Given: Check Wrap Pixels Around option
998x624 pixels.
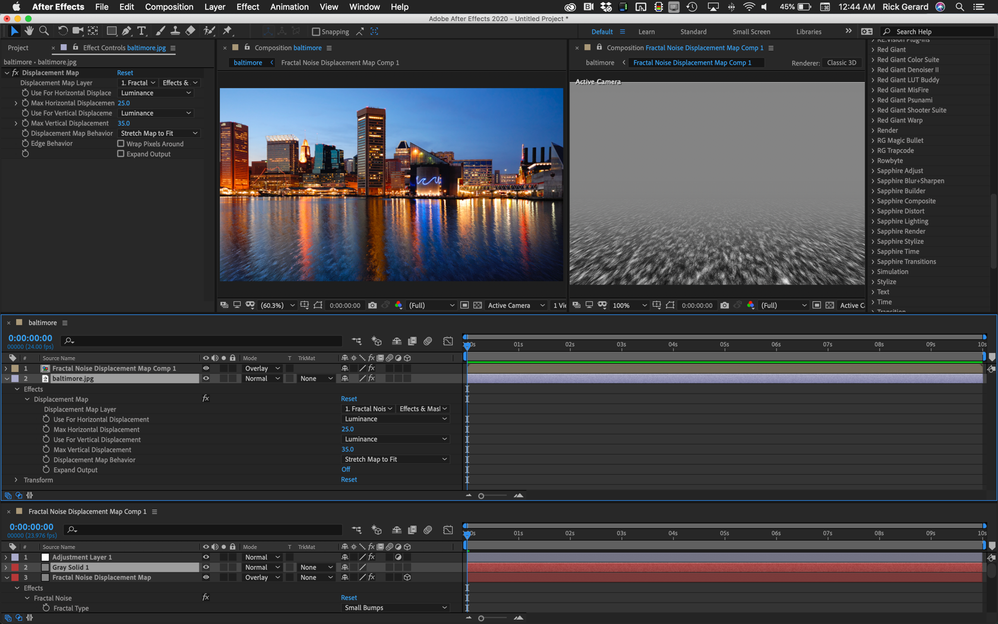Looking at the screenshot, I should click(x=120, y=144).
